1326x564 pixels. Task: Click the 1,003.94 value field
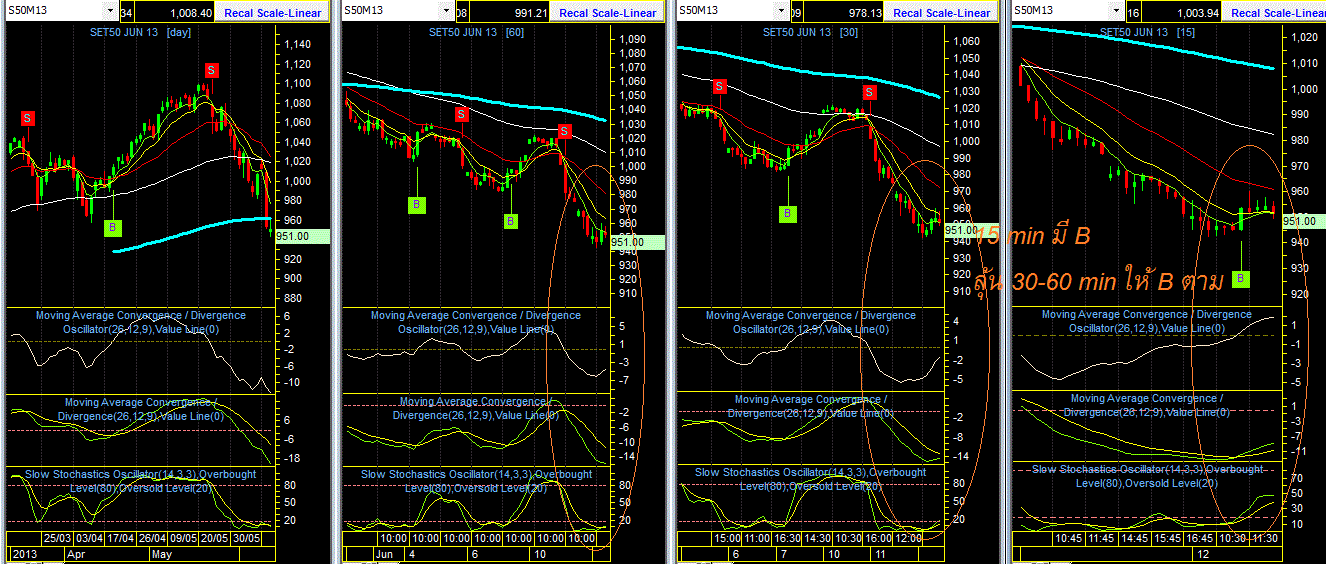1180,13
